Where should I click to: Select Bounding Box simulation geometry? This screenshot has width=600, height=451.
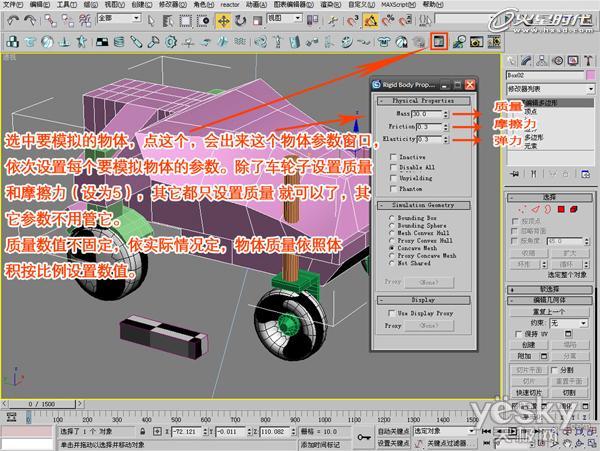(x=391, y=218)
